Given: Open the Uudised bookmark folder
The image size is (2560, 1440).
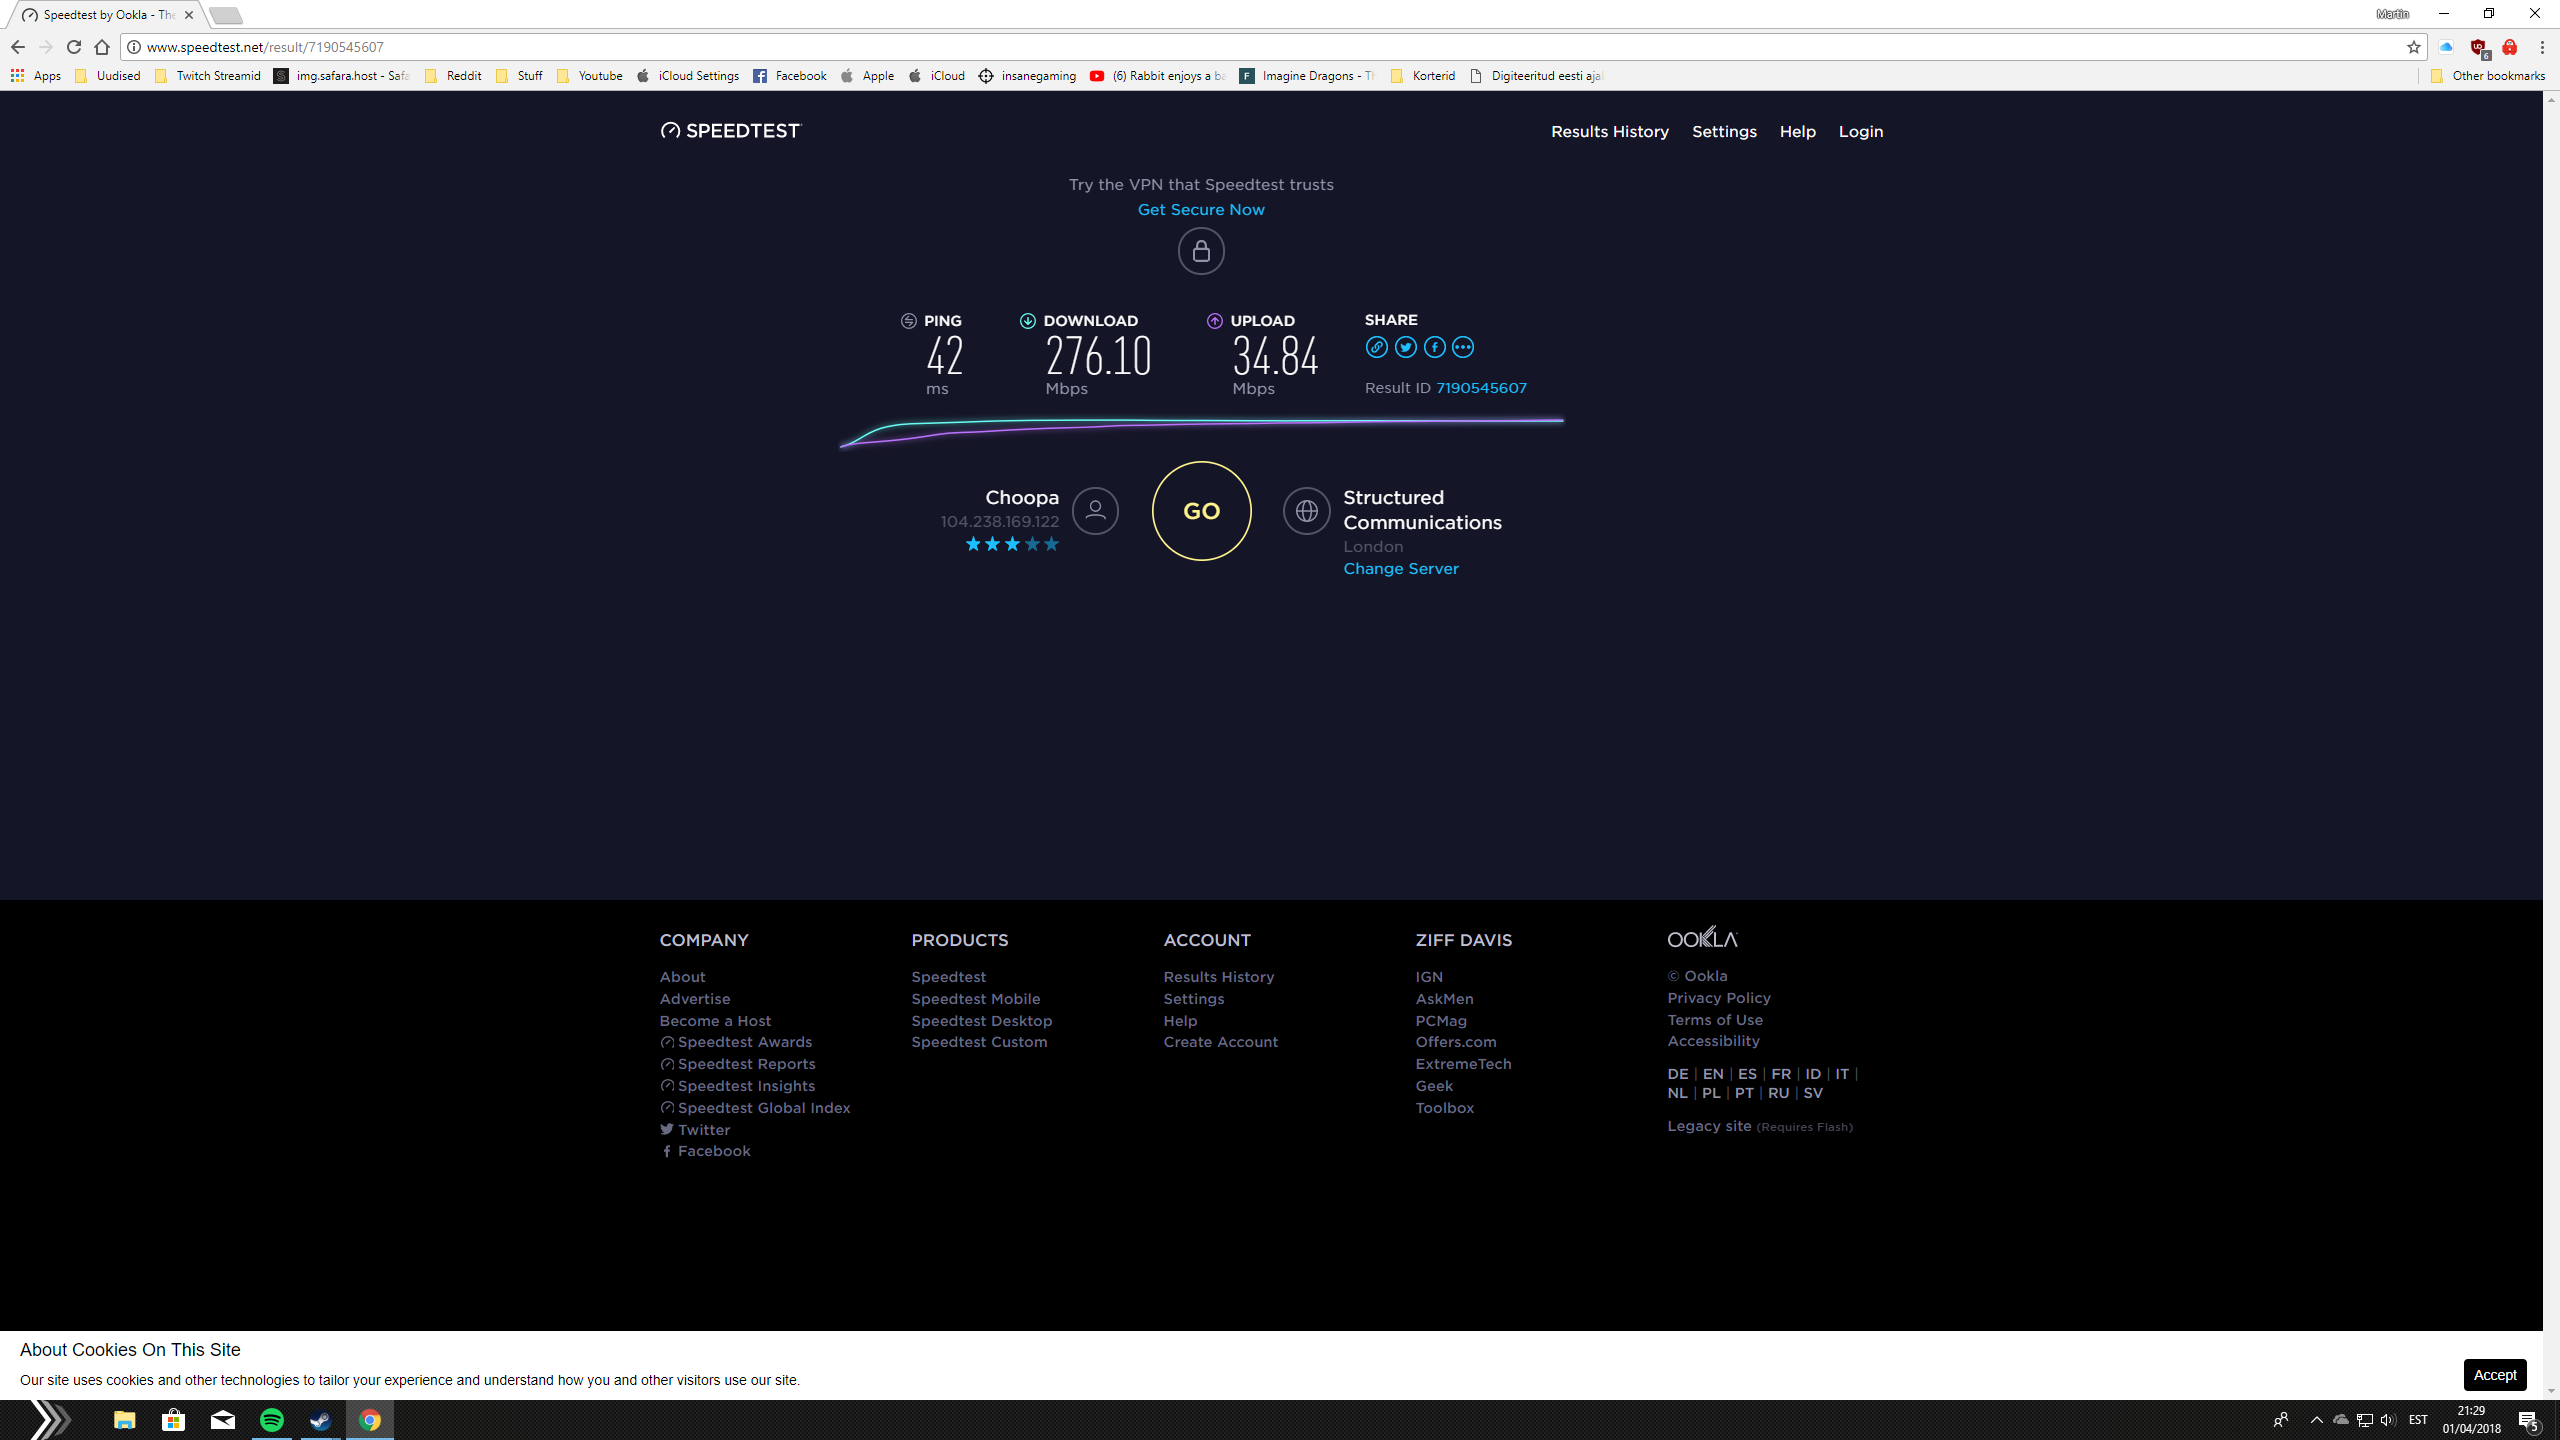Looking at the screenshot, I should (x=108, y=76).
